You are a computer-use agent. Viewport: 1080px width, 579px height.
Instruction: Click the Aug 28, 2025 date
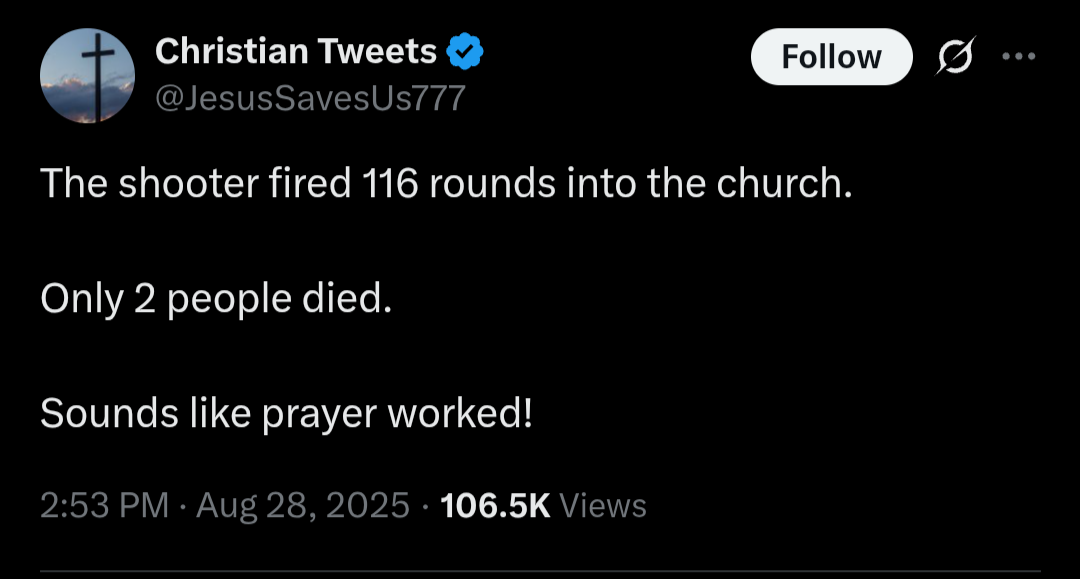coord(303,505)
